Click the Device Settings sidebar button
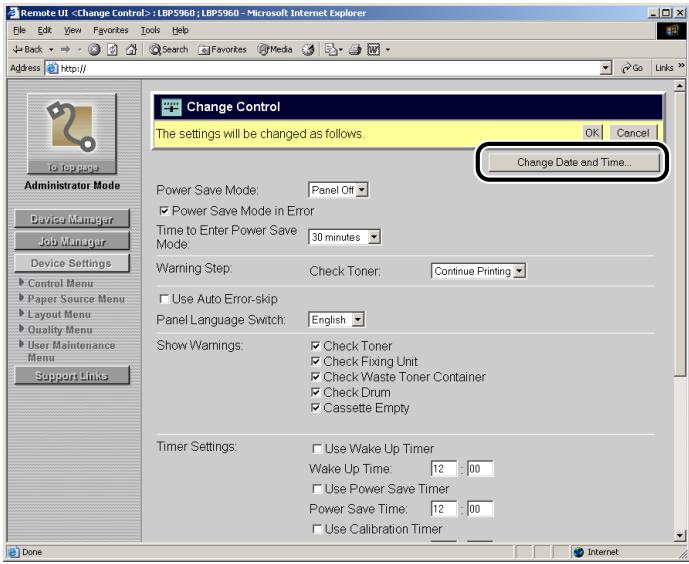This screenshot has height=564, width=689. point(72,263)
